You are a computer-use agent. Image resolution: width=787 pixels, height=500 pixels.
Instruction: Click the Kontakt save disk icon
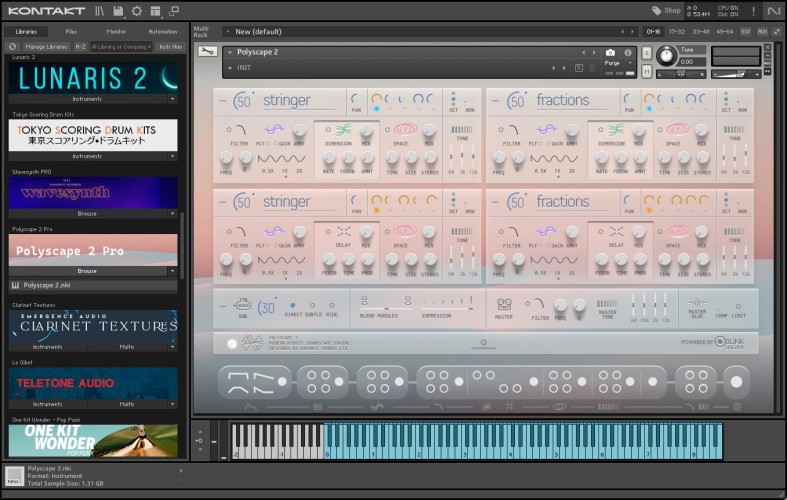point(118,11)
